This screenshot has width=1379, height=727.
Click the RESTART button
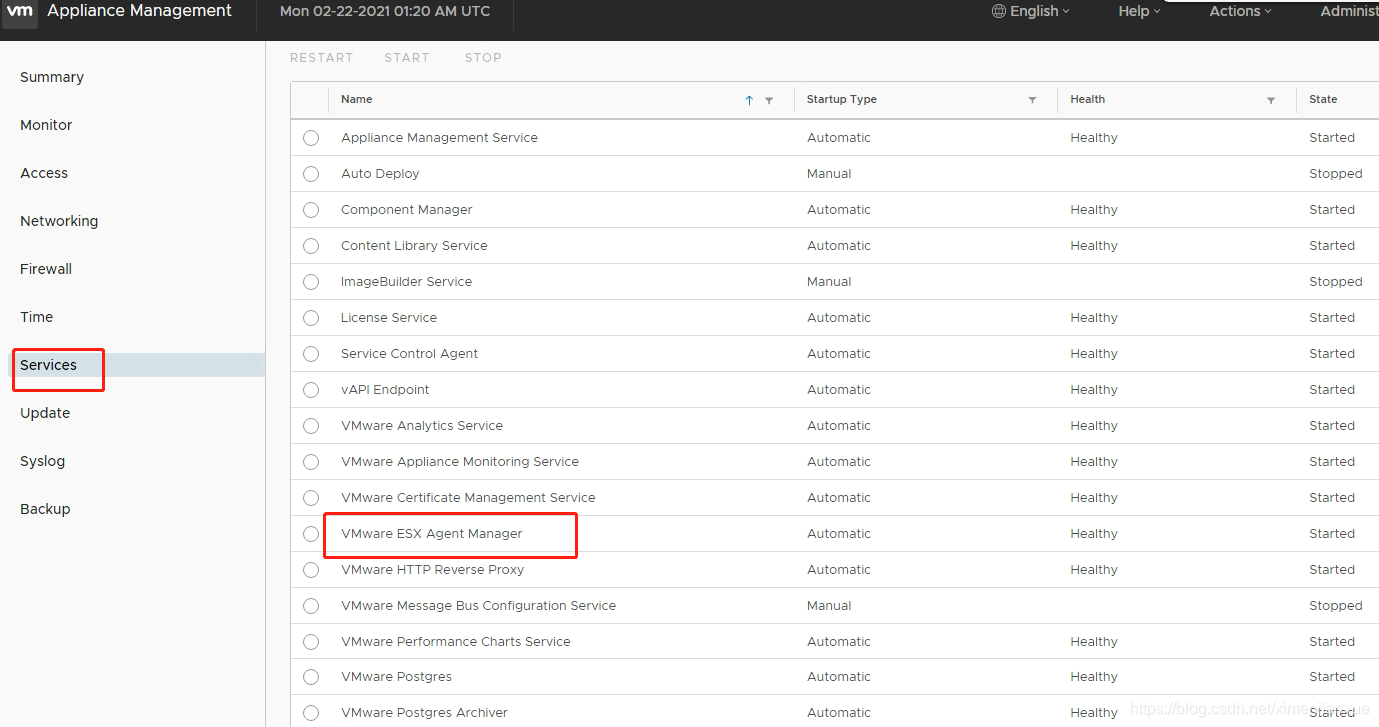(321, 58)
